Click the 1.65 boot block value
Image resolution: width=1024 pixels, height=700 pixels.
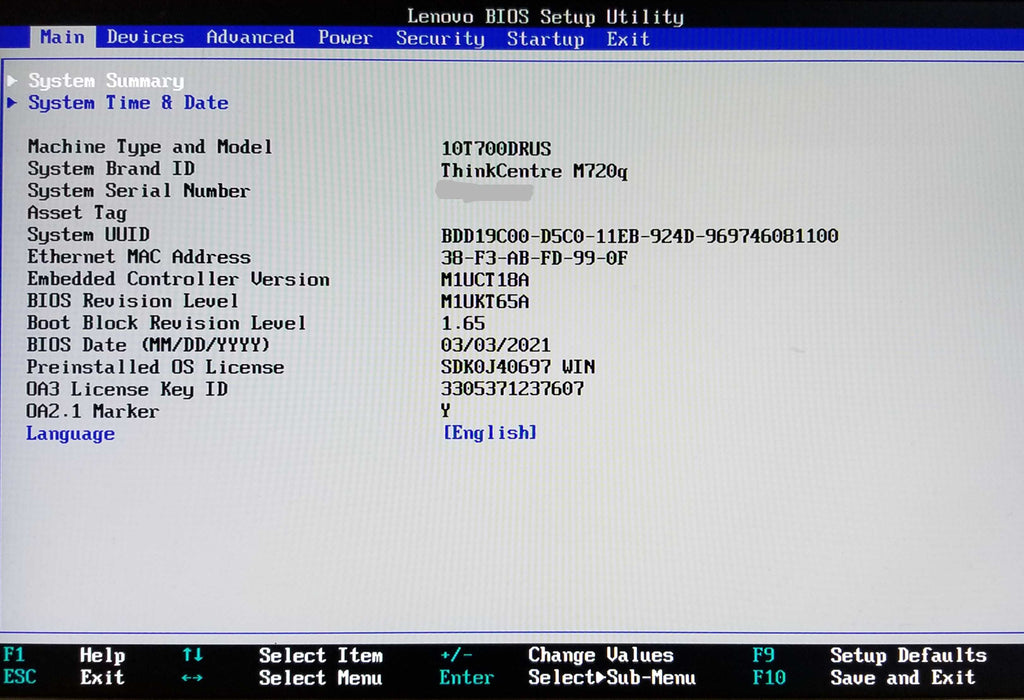(x=463, y=323)
